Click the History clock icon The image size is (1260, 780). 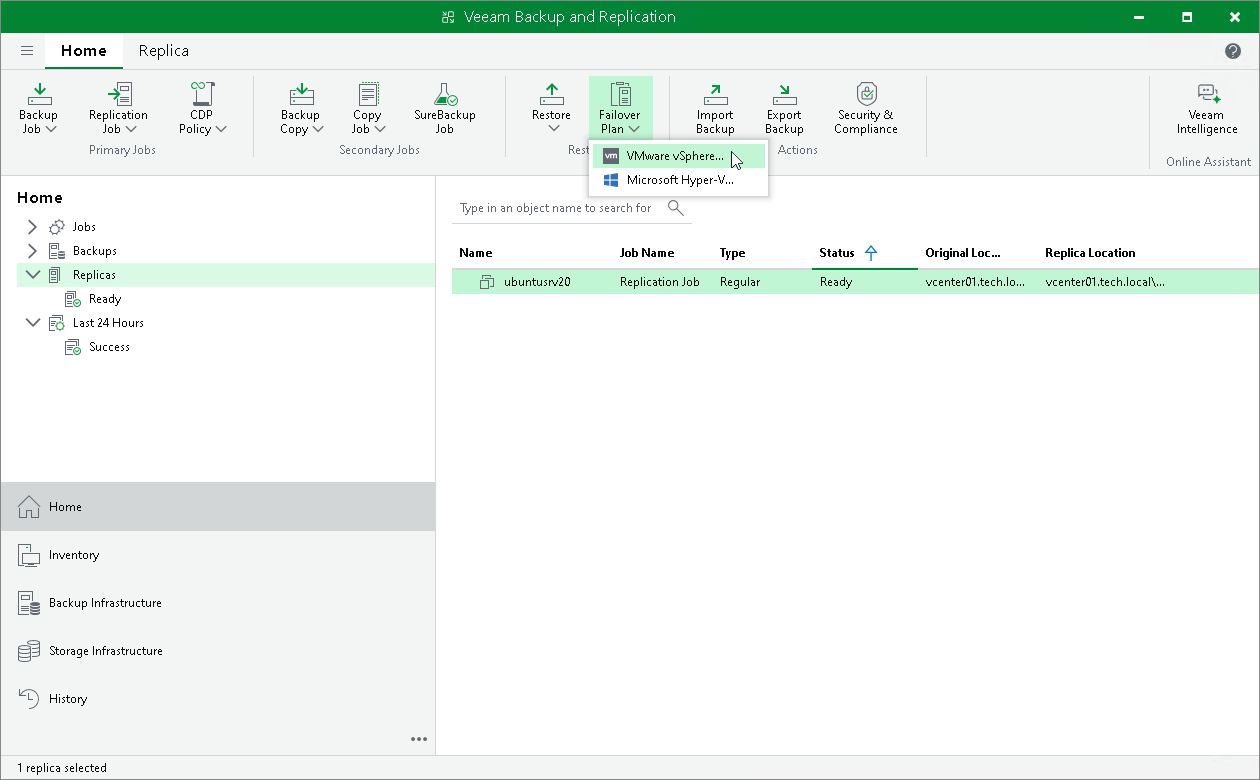pyautogui.click(x=29, y=699)
